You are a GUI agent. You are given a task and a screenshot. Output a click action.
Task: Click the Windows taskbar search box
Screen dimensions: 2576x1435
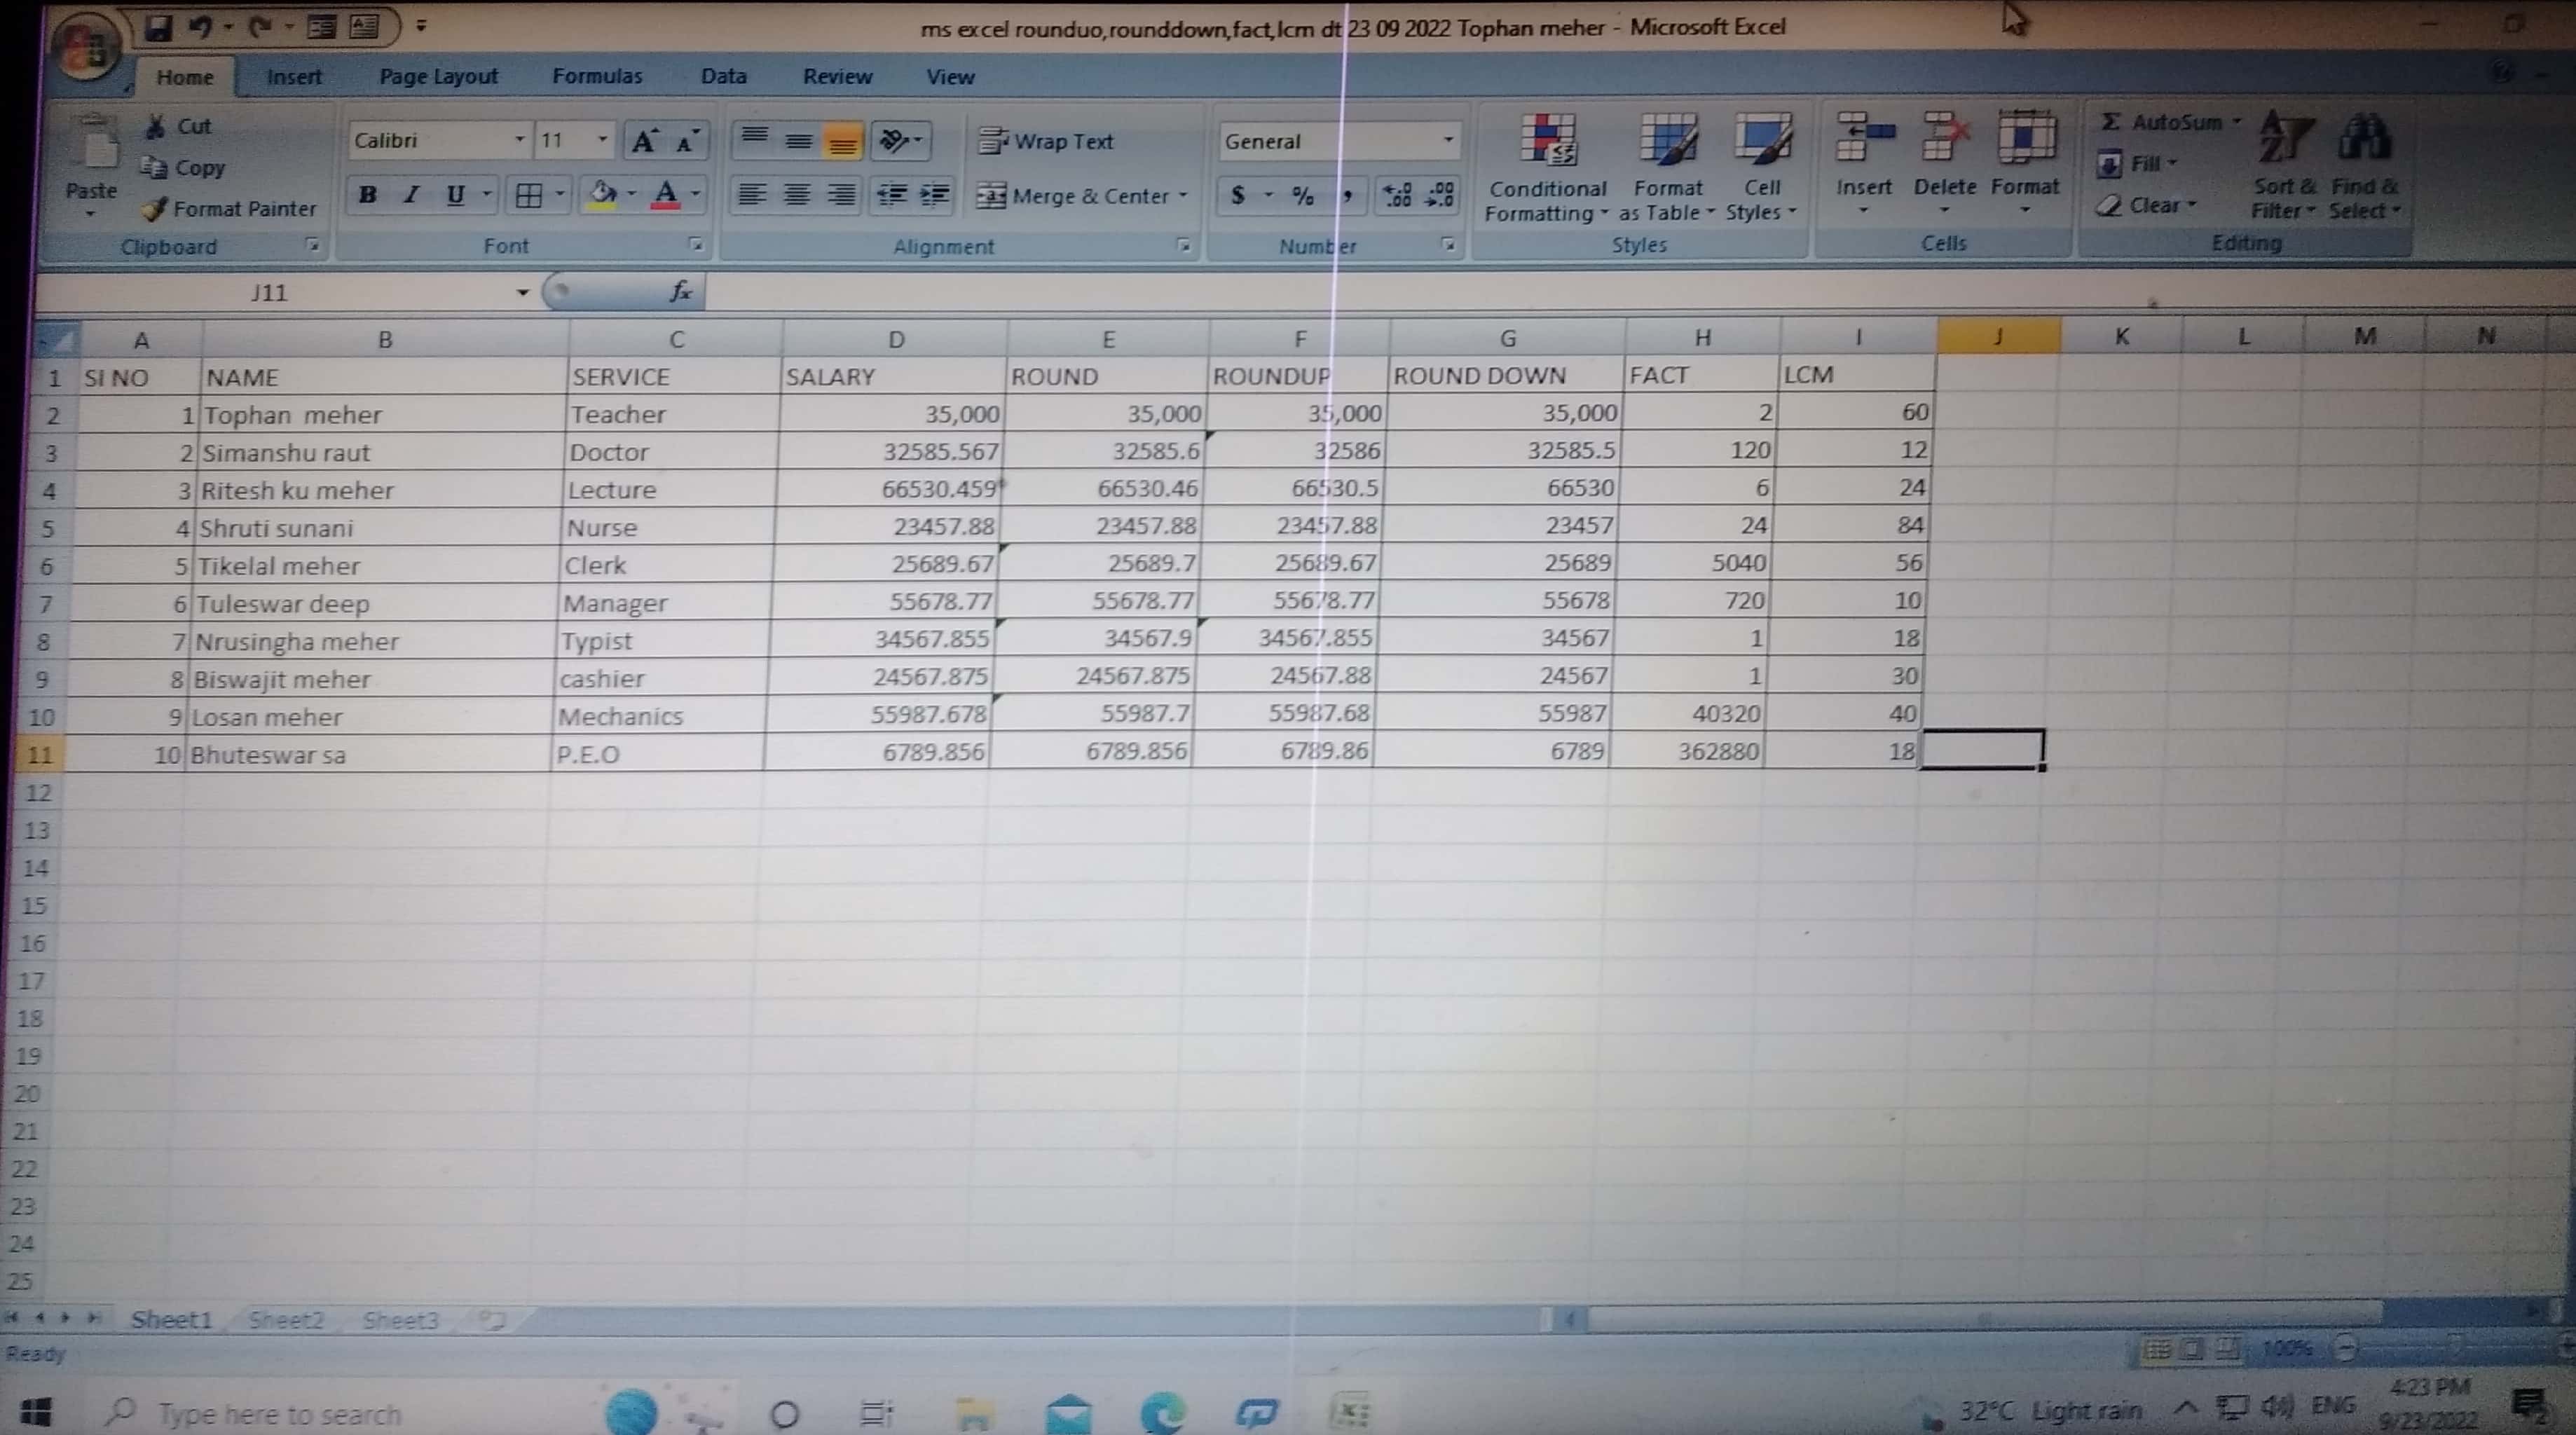[280, 1414]
